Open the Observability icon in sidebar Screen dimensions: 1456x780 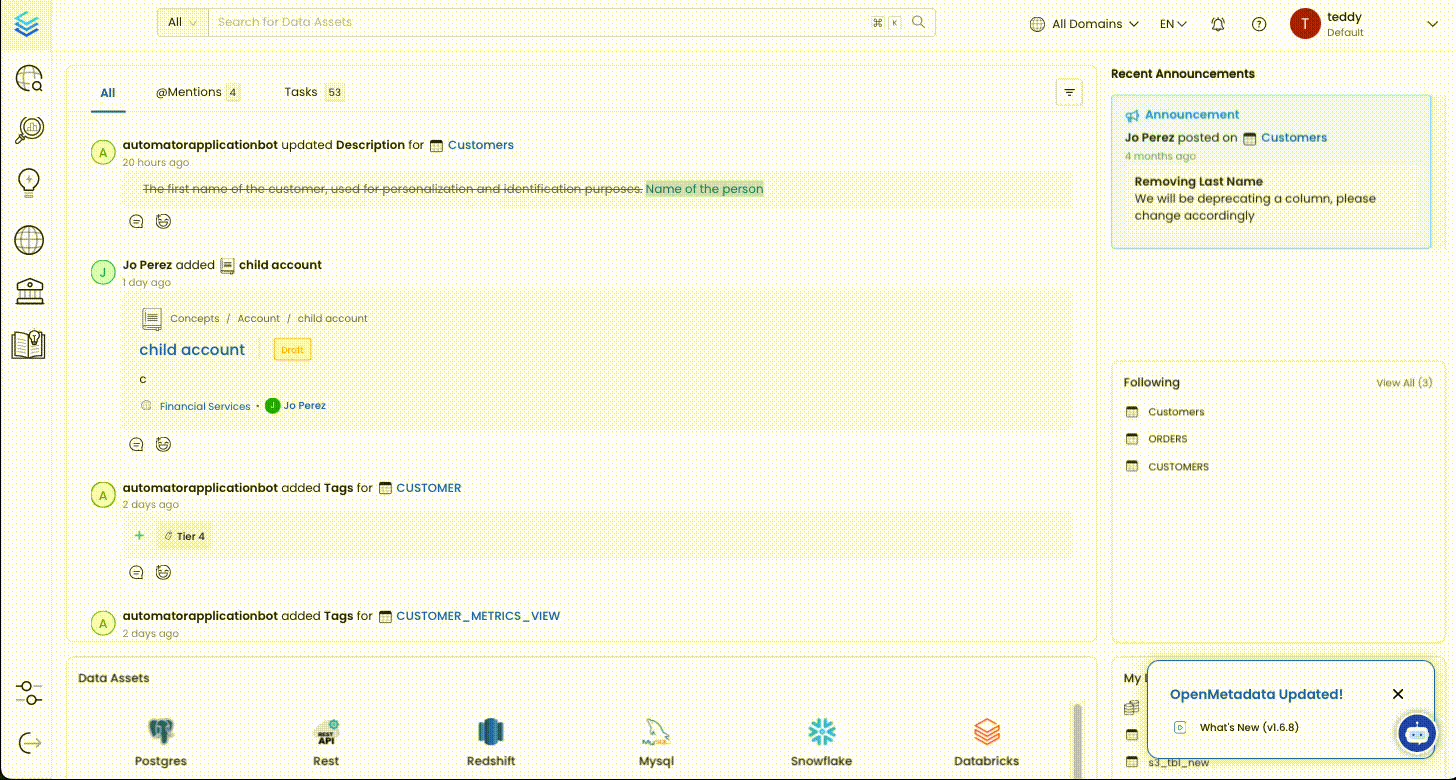coord(29,130)
